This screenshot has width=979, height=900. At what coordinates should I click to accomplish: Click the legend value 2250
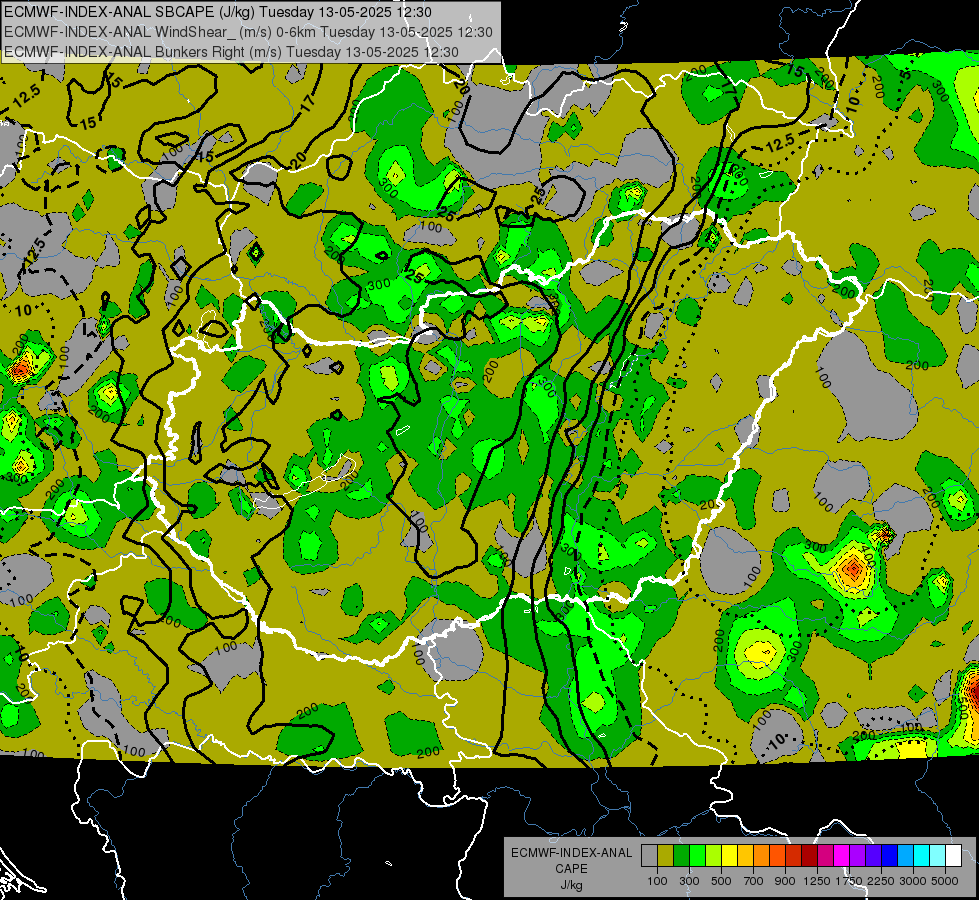881,881
